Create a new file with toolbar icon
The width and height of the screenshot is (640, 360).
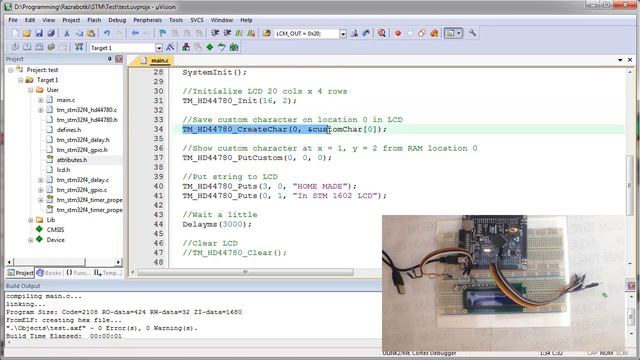[x=15, y=33]
